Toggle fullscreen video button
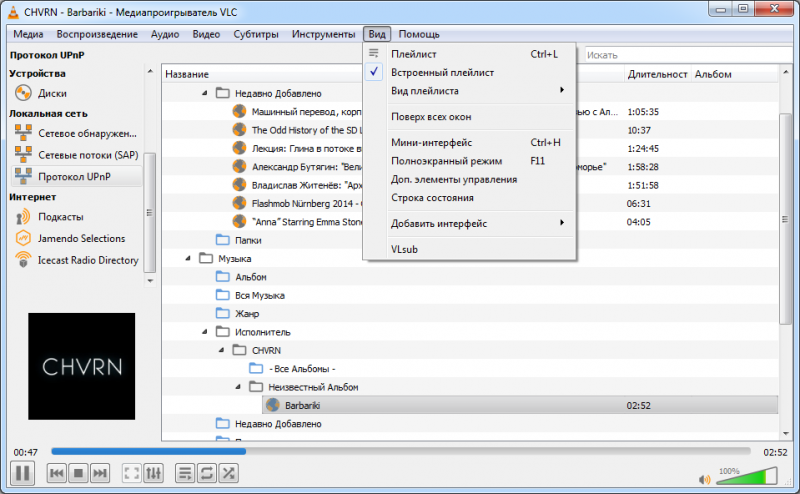 [x=132, y=473]
